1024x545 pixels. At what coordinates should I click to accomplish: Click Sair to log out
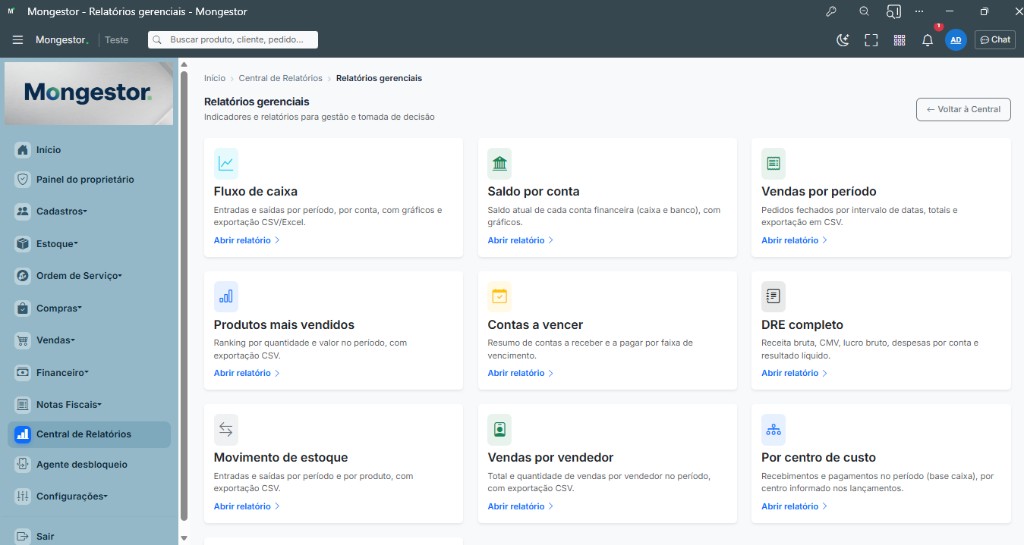tap(89, 537)
